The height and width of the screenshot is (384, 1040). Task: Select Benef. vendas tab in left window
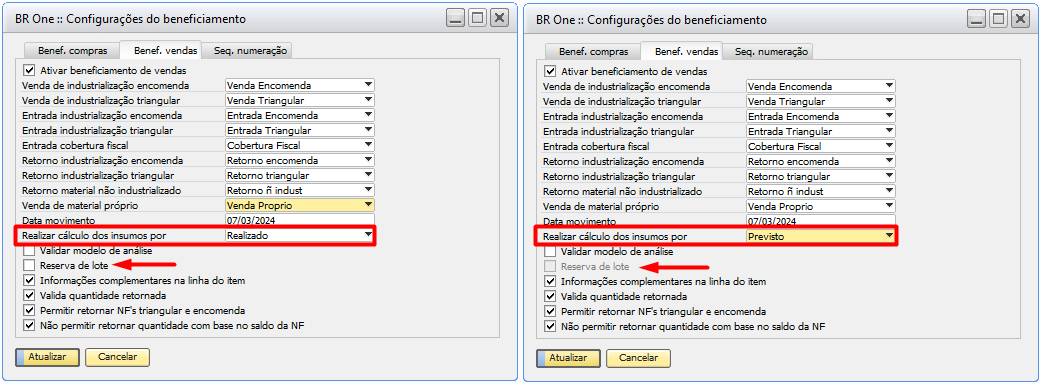pyautogui.click(x=161, y=50)
